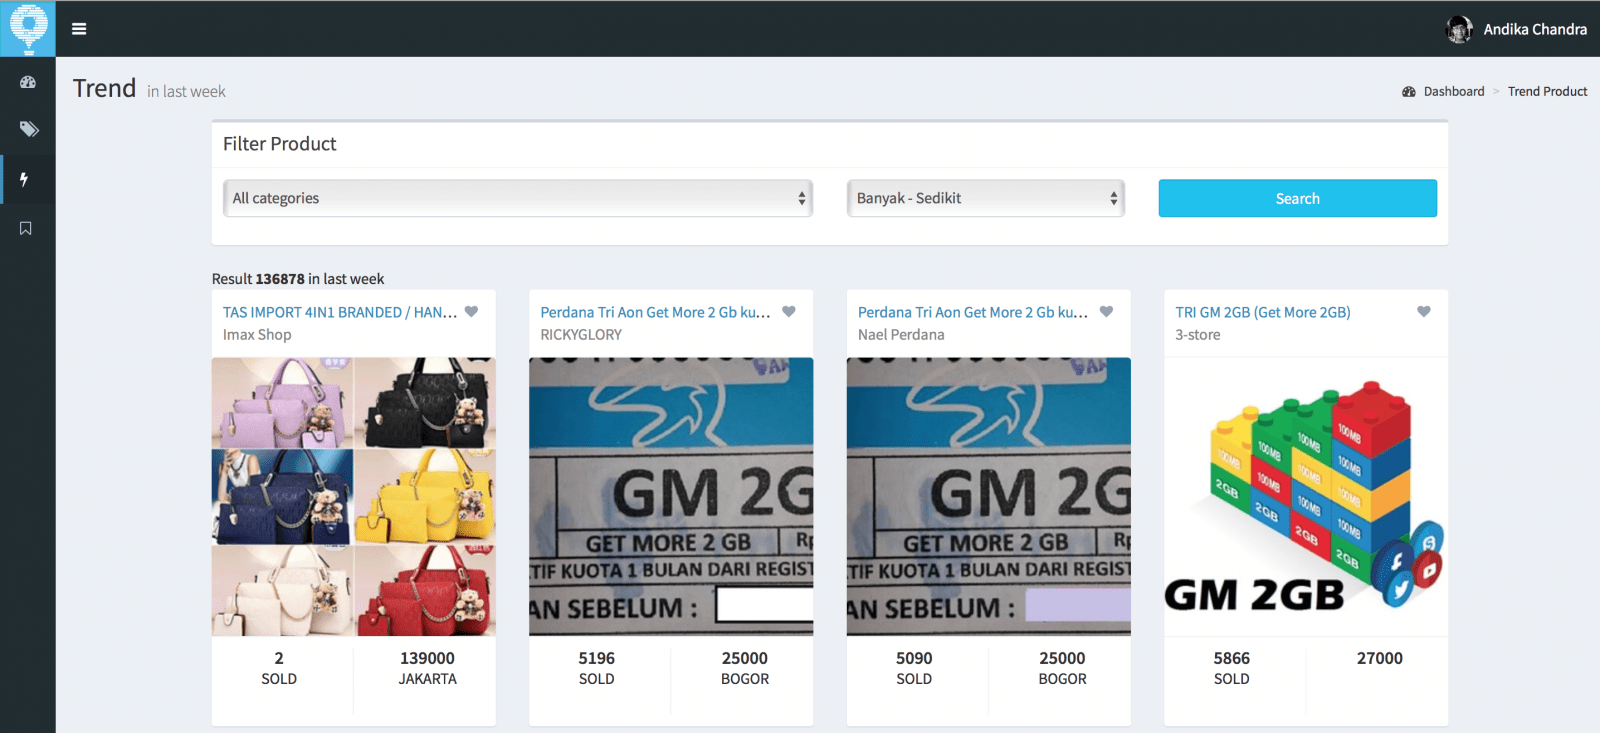
Task: Click the 139000 price value
Action: click(x=427, y=658)
